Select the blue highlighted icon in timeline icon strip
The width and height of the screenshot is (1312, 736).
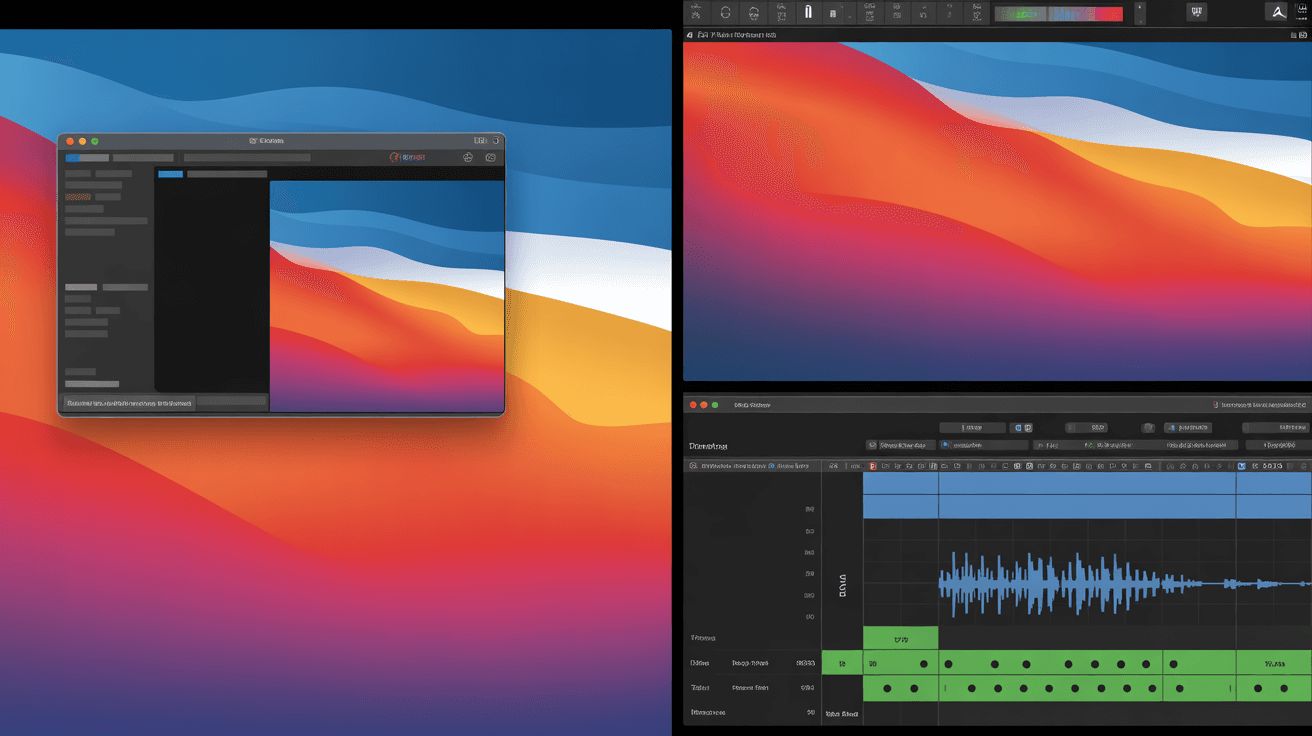[1242, 466]
